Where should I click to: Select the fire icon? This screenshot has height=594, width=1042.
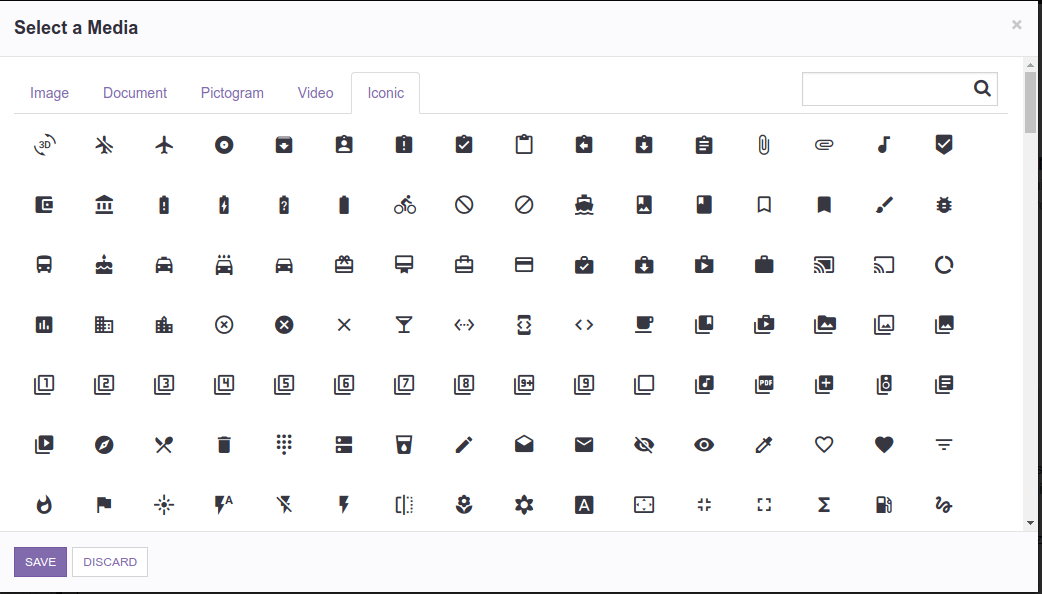(44, 505)
